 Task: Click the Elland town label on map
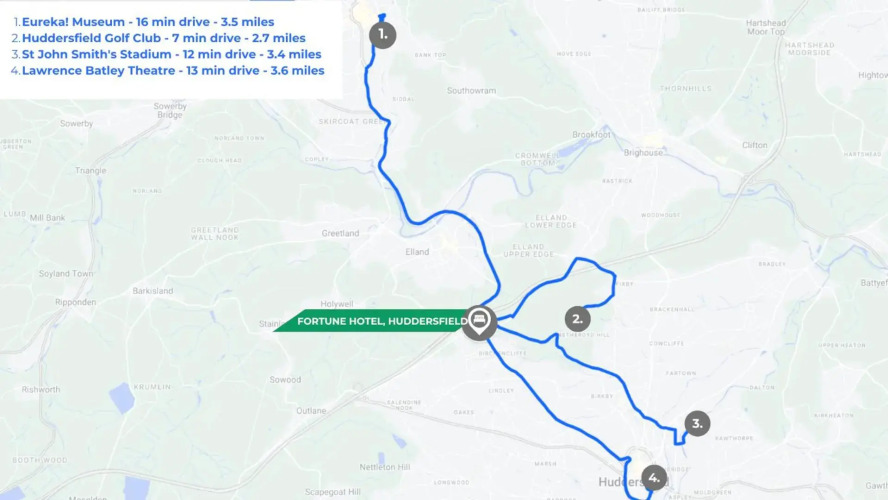point(417,252)
